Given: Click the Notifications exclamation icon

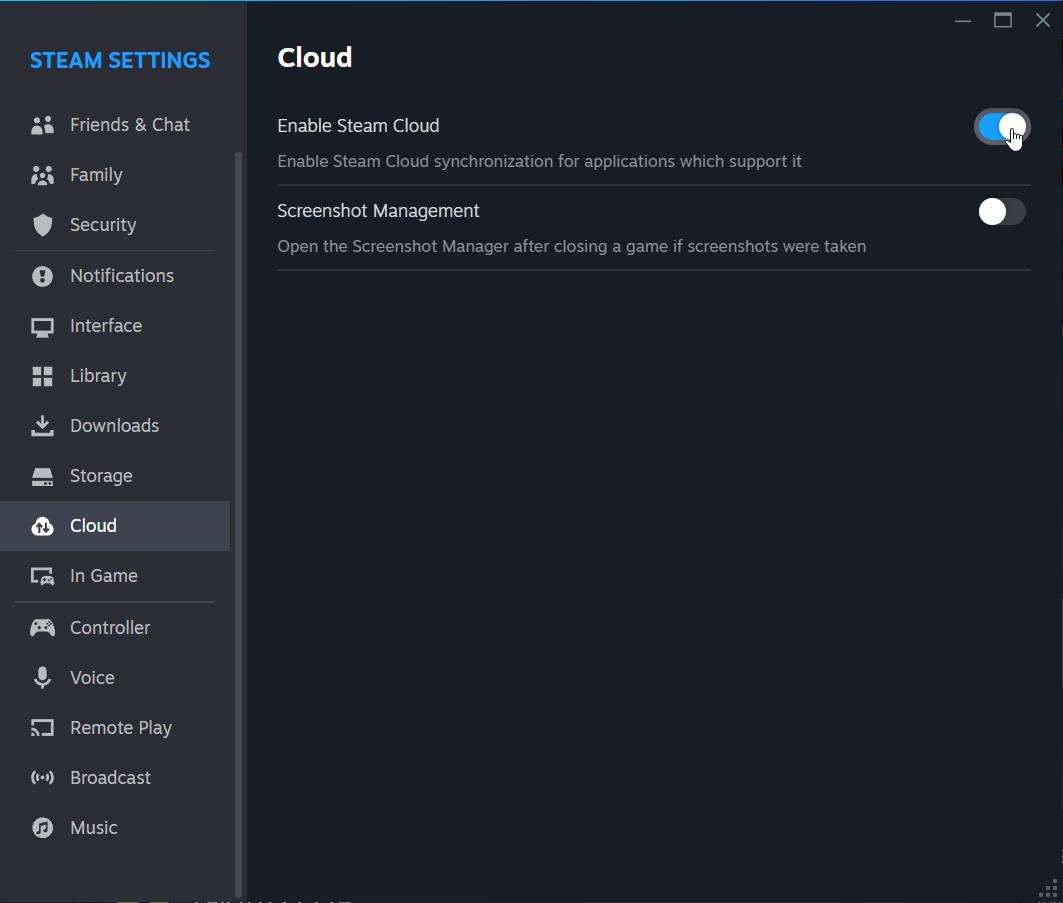Looking at the screenshot, I should (x=42, y=276).
